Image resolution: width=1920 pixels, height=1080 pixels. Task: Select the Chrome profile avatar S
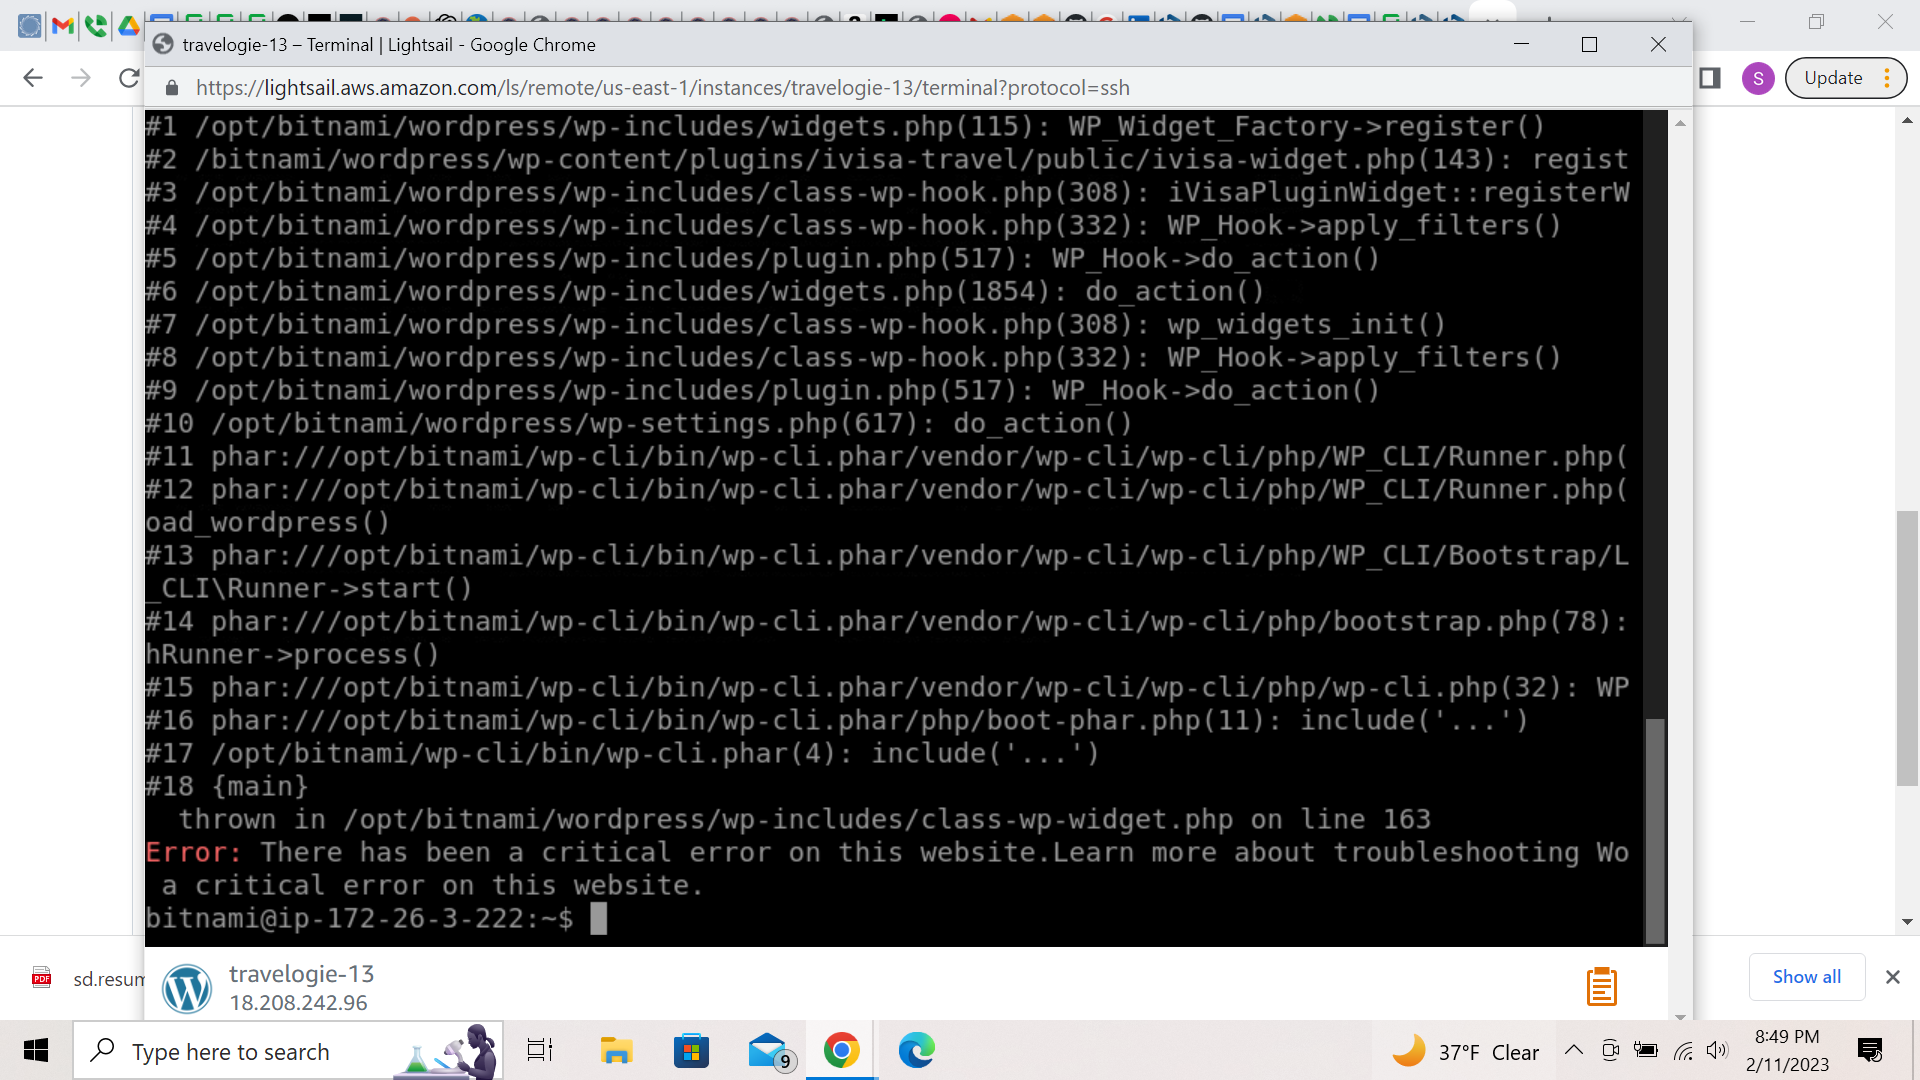1758,78
